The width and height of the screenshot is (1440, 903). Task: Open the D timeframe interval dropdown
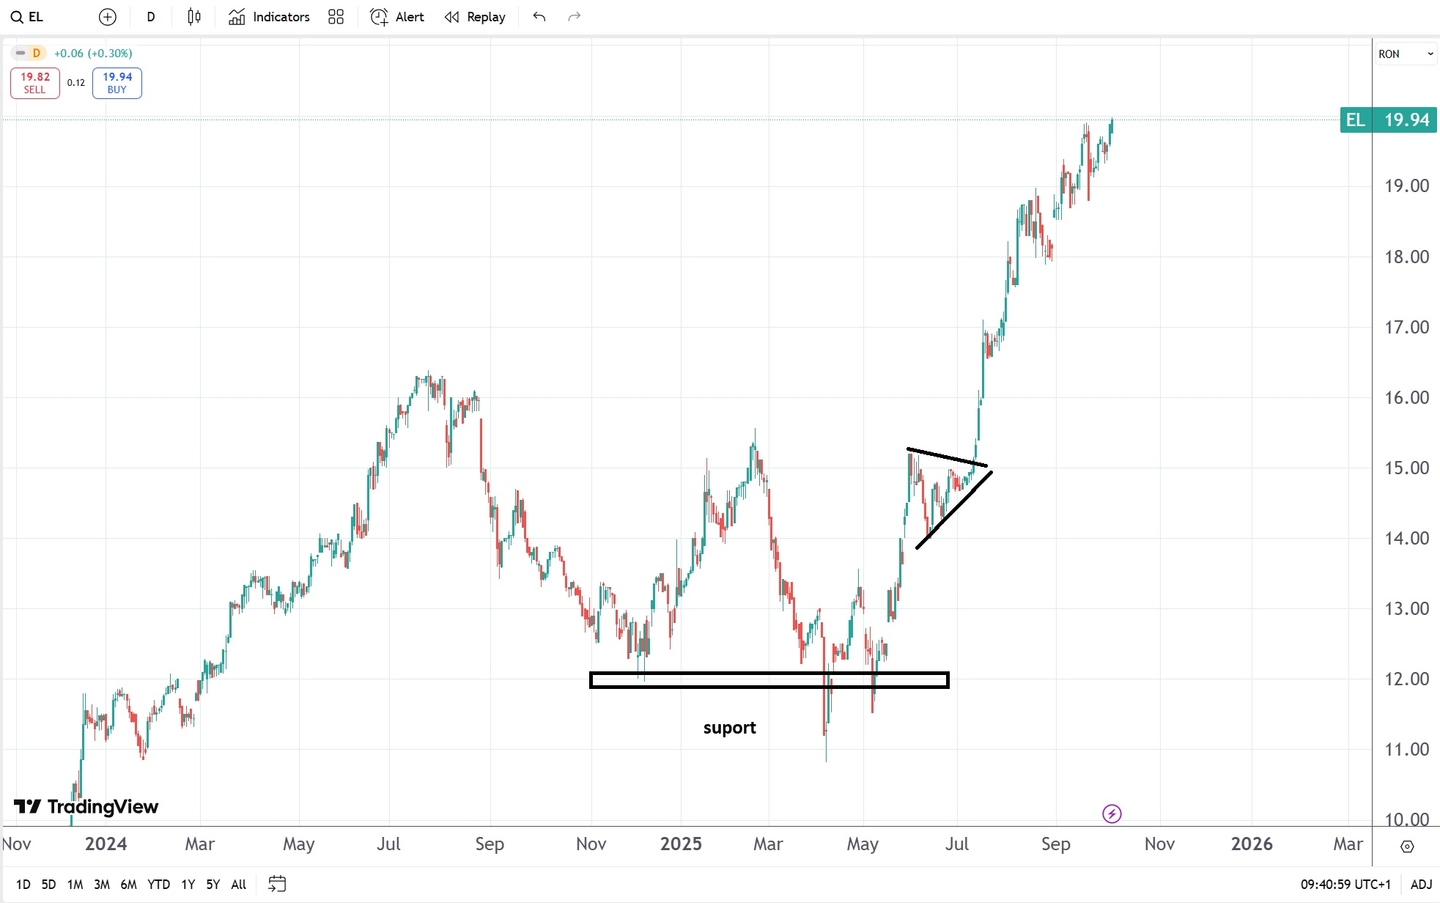151,17
